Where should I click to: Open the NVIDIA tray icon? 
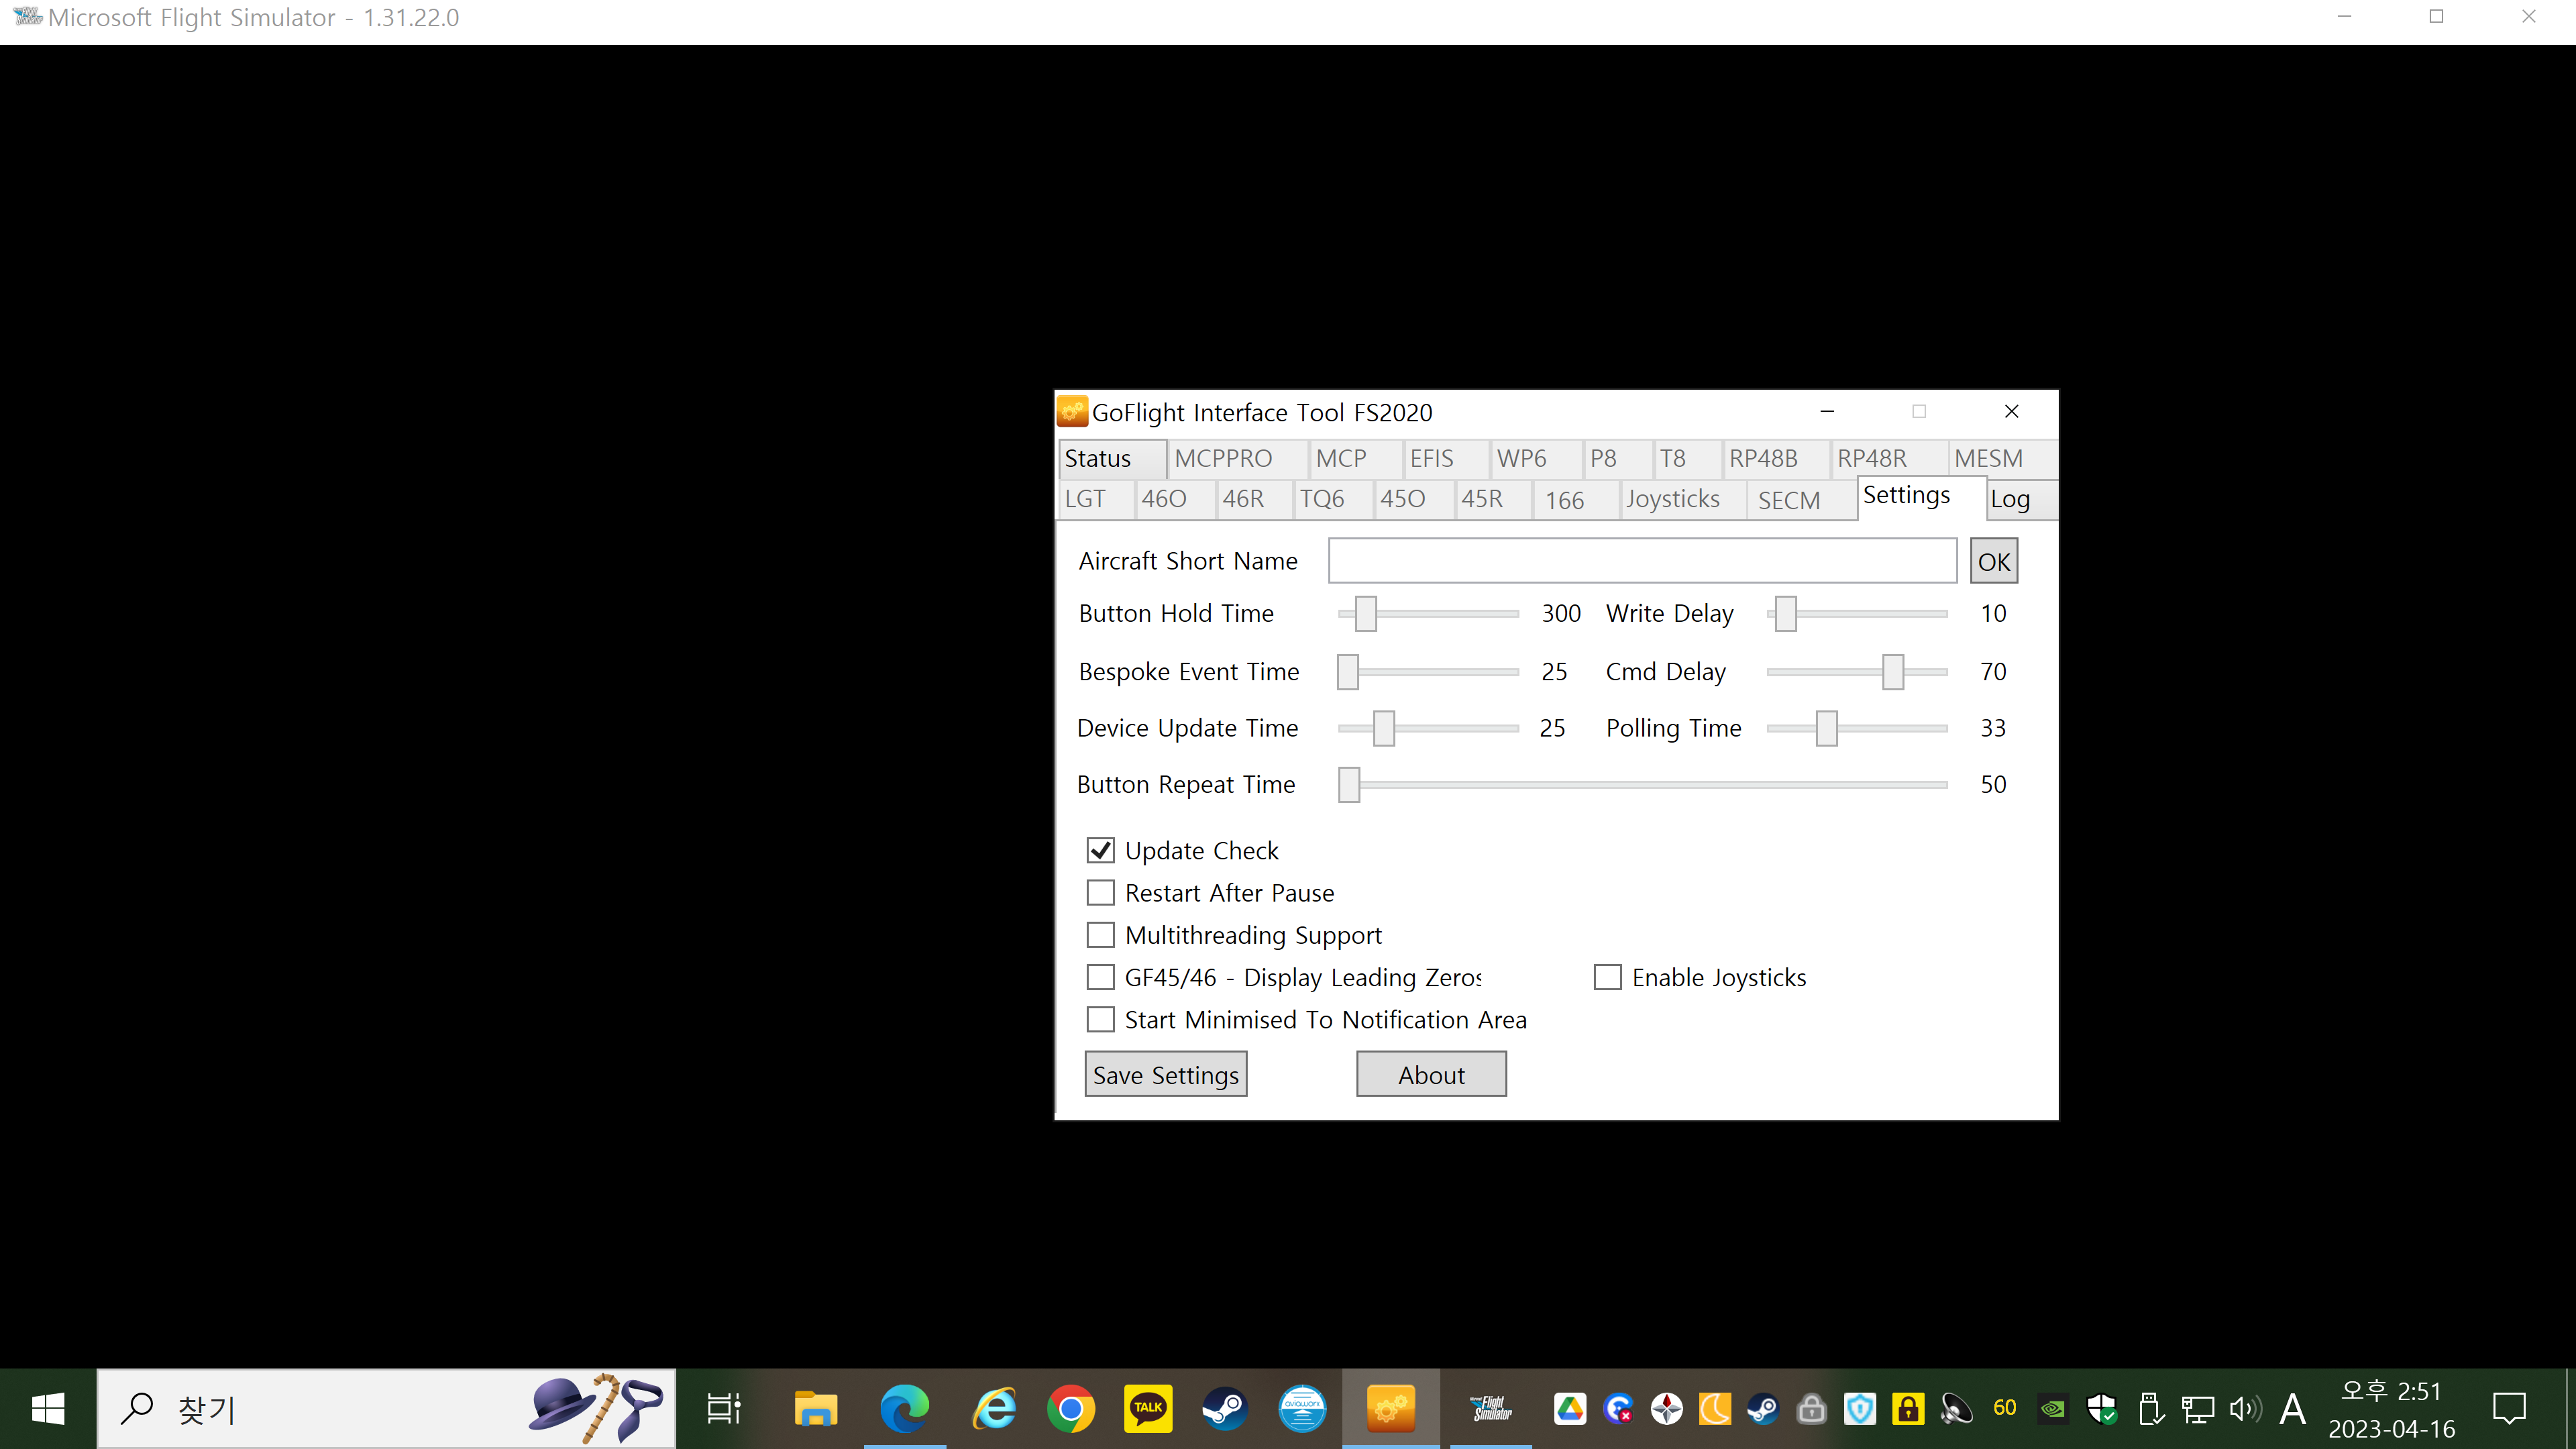pos(2053,1409)
